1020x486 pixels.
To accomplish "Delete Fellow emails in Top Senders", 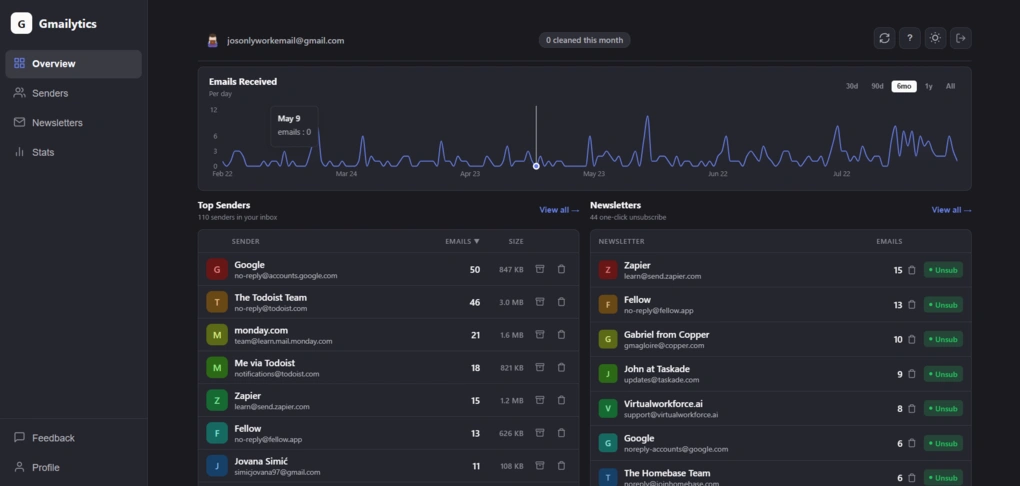I will point(561,433).
